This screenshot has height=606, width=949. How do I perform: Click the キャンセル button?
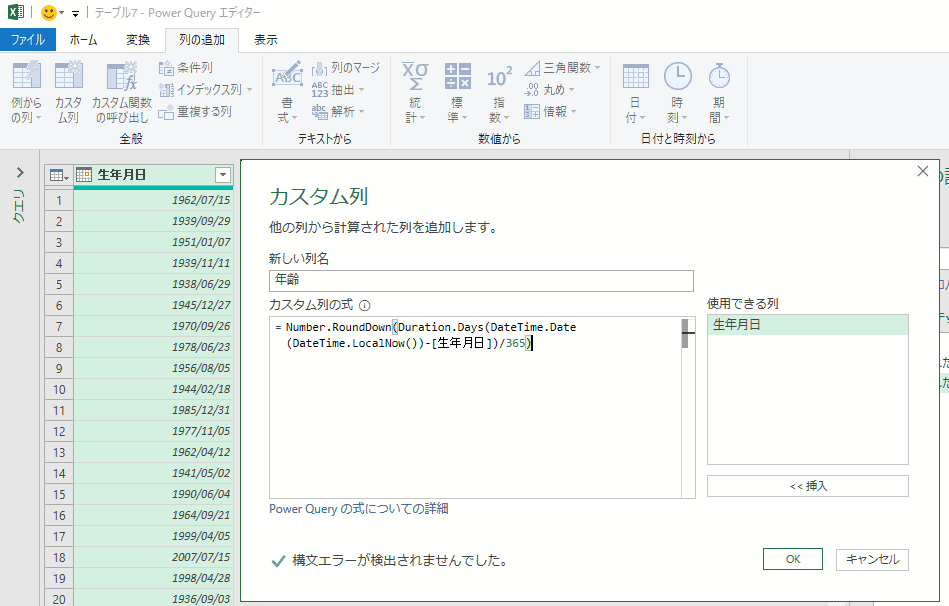(872, 560)
